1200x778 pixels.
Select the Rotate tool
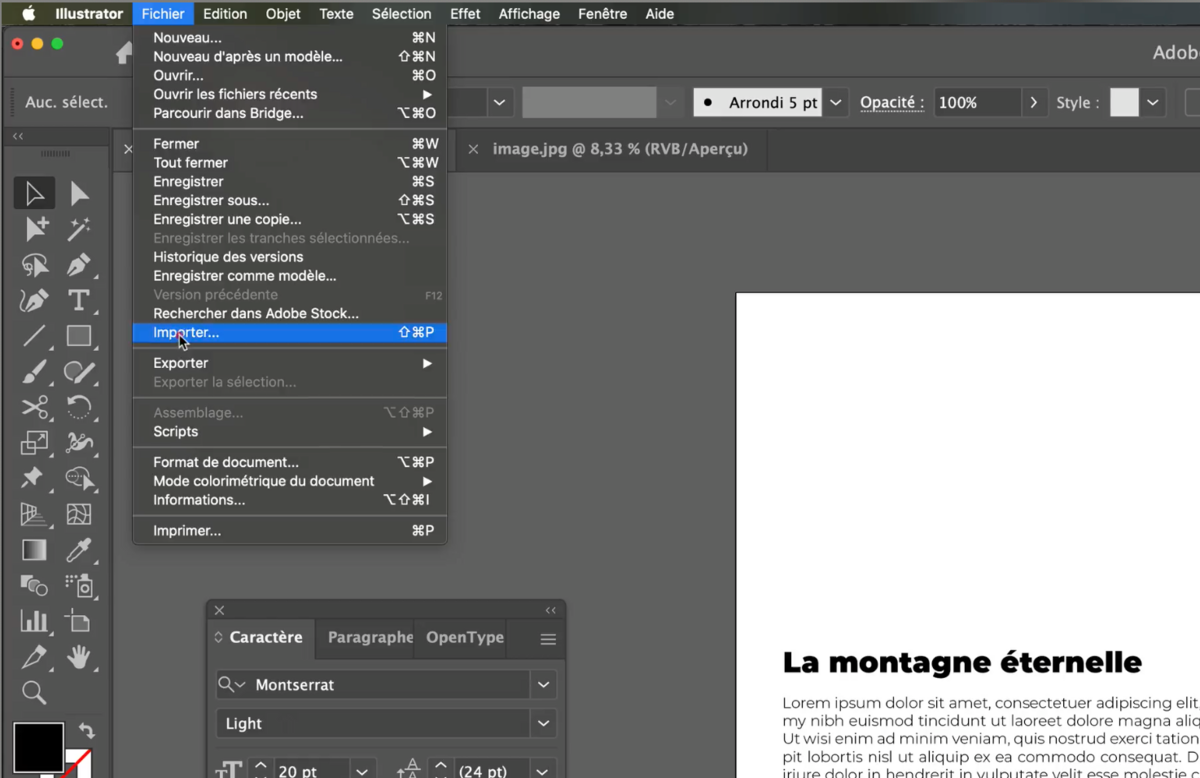pos(79,407)
